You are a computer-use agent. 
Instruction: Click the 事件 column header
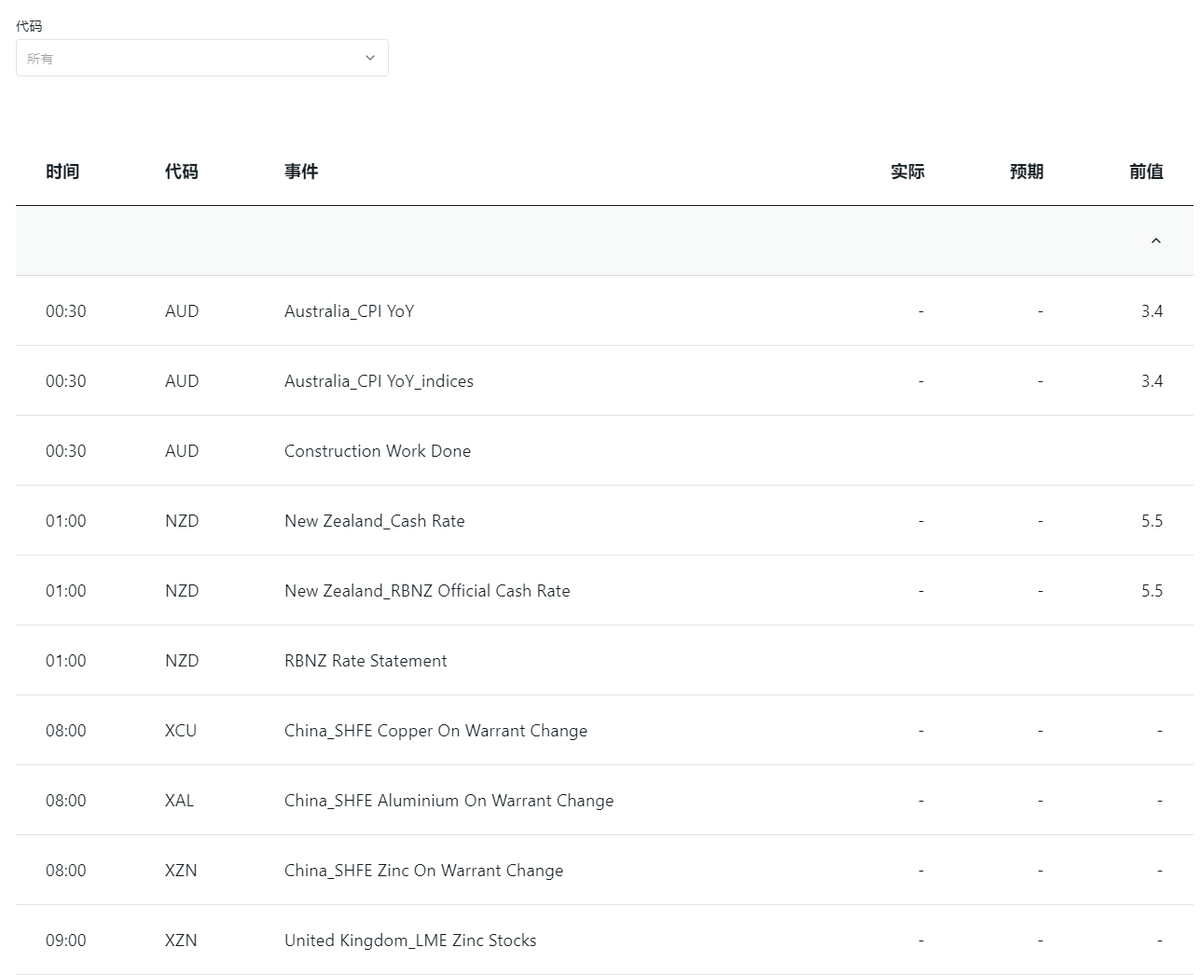tap(302, 171)
